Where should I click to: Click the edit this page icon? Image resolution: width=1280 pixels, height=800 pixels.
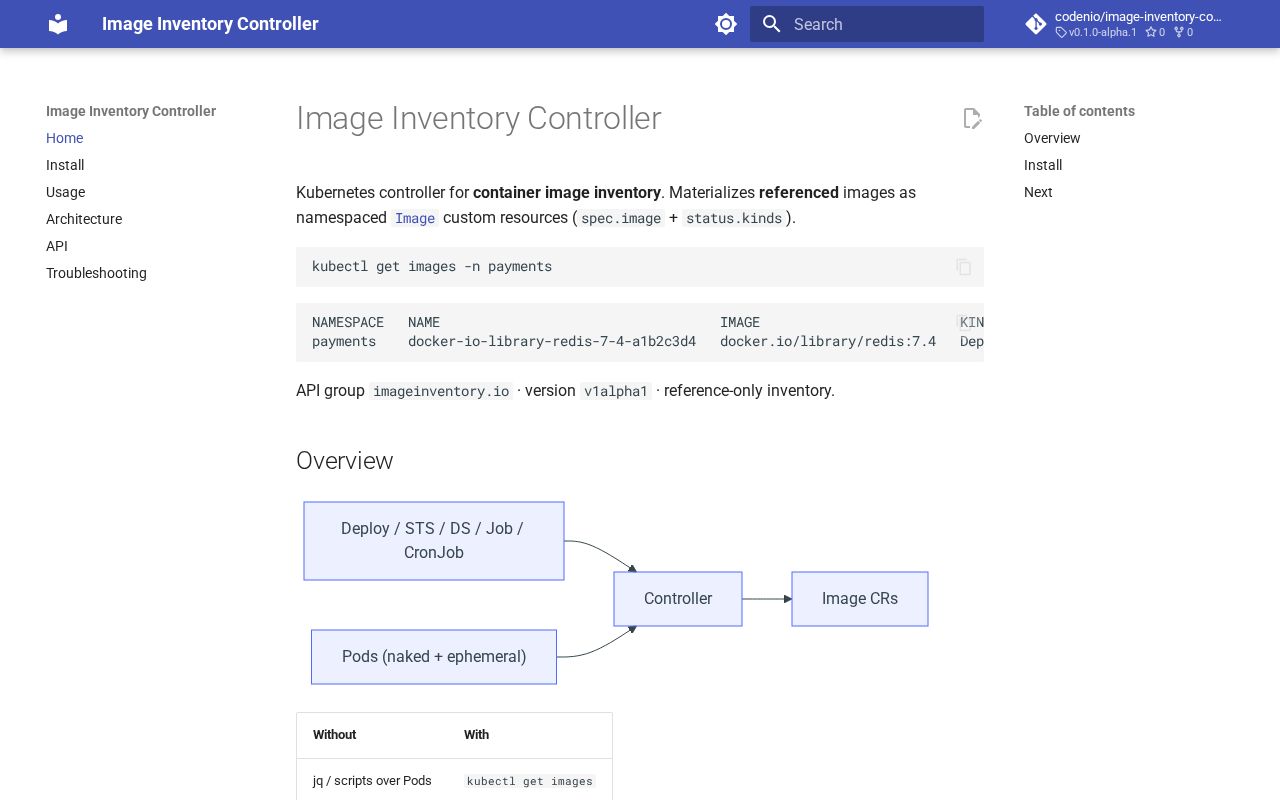tap(972, 119)
